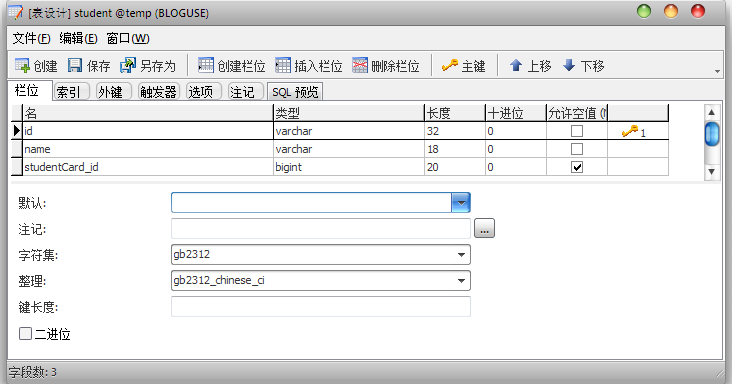The height and width of the screenshot is (384, 732).
Task: Expand the 默认 default value dropdown
Action: point(461,203)
